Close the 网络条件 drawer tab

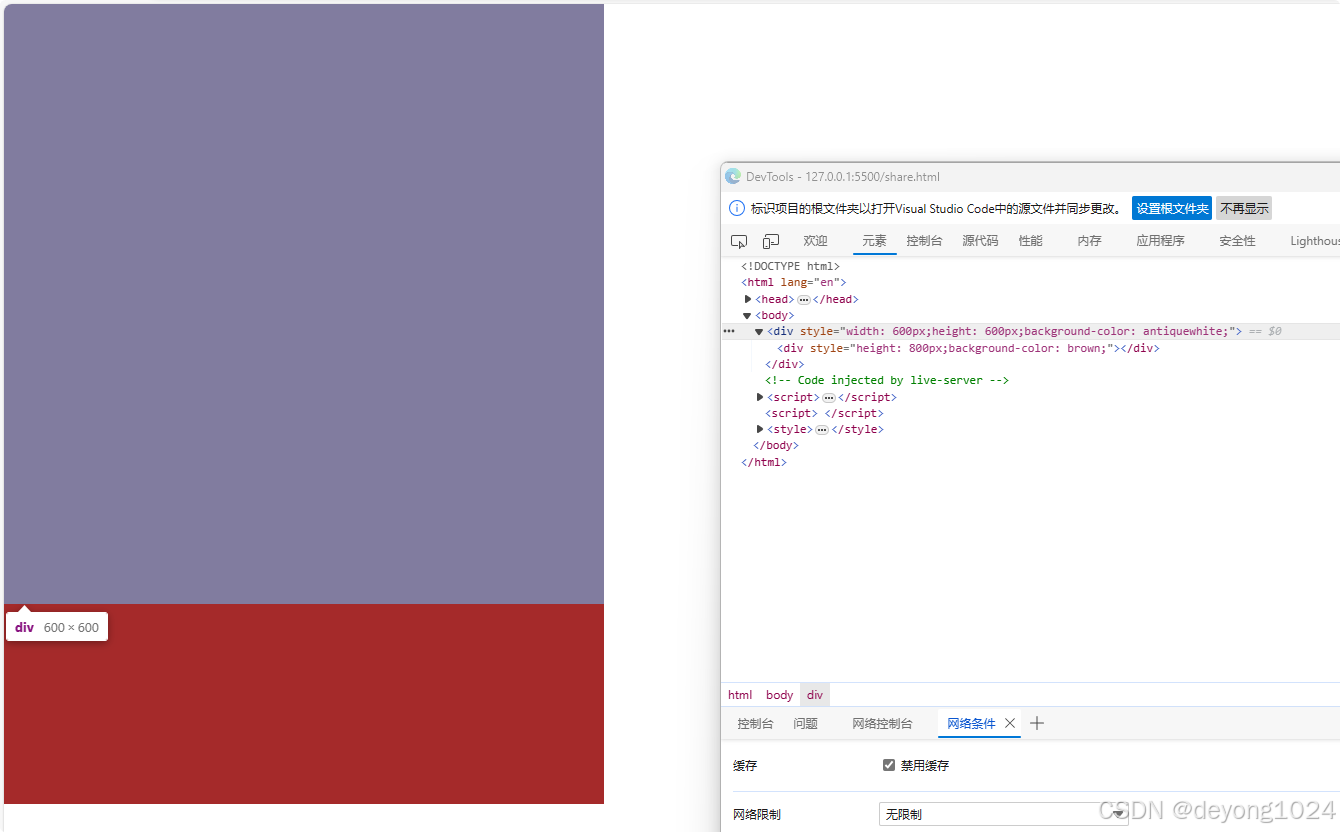click(x=1010, y=723)
